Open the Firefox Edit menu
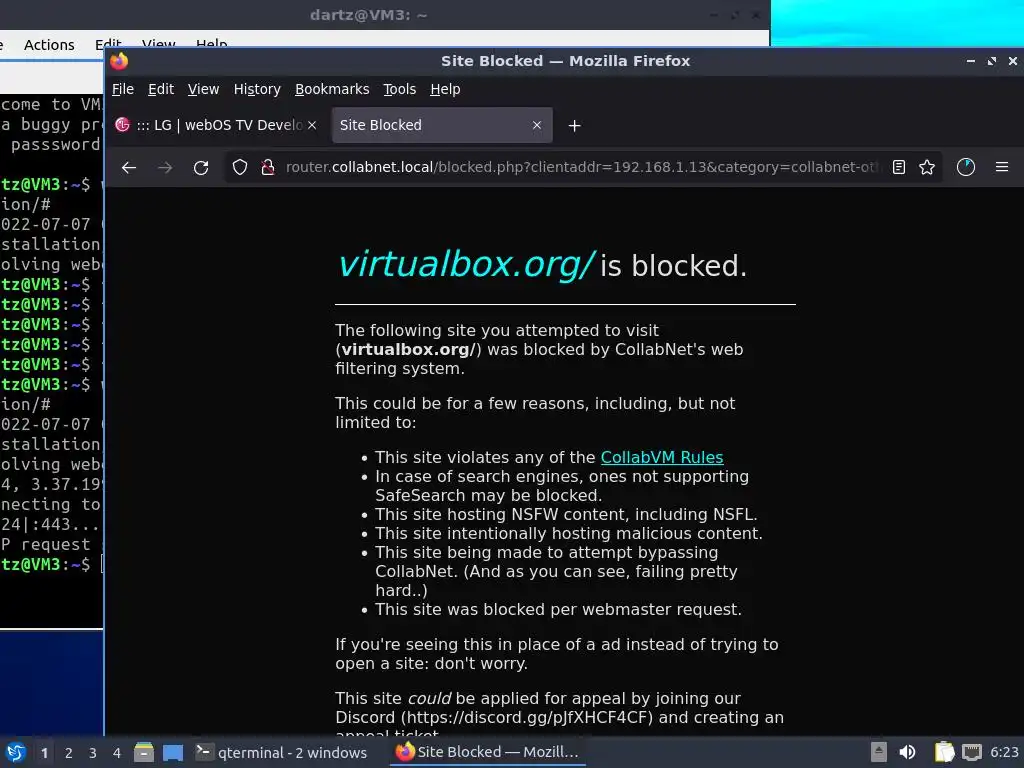The width and height of the screenshot is (1024, 768). pos(161,89)
